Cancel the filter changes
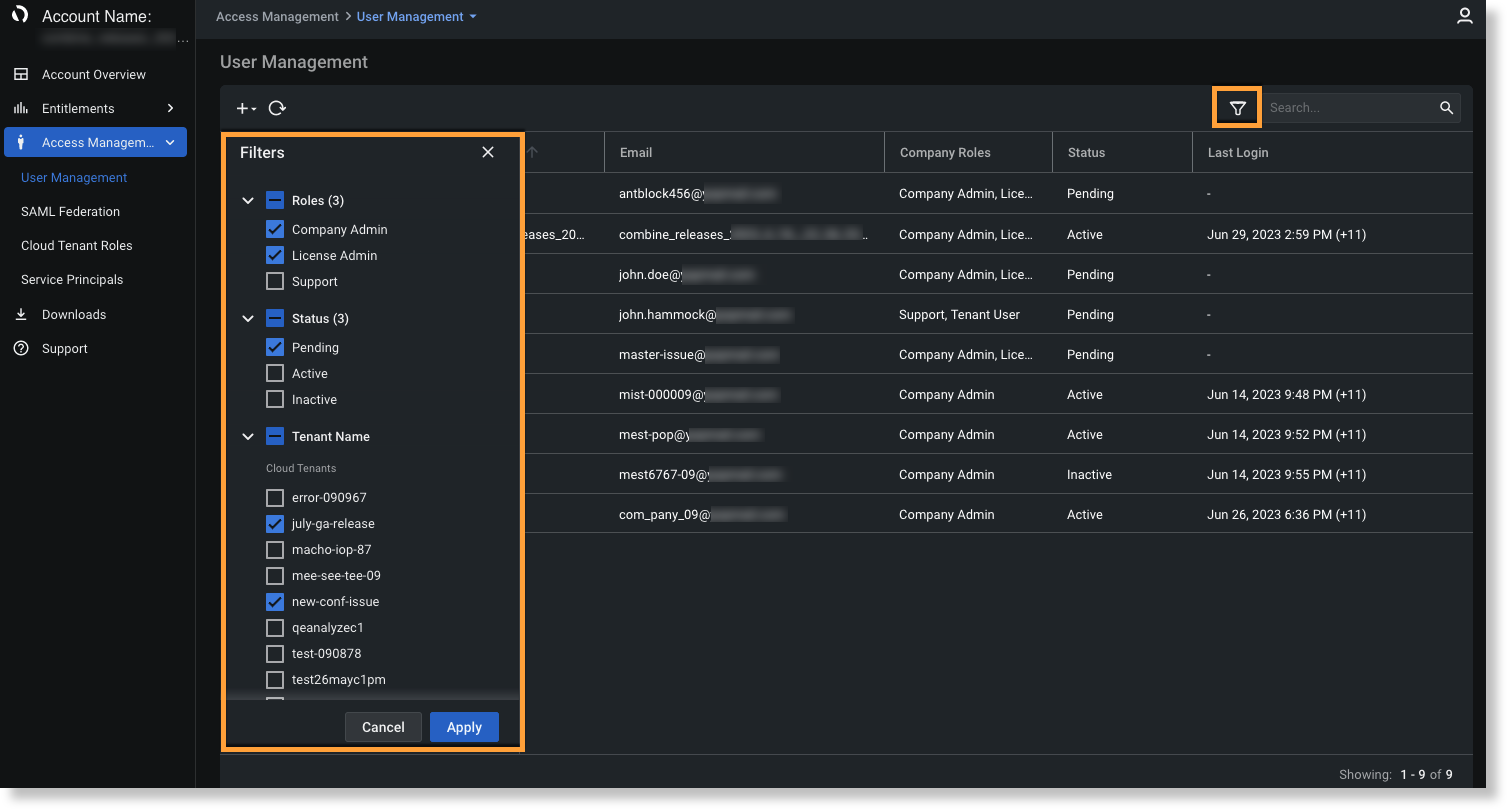1507x809 pixels. (x=383, y=727)
